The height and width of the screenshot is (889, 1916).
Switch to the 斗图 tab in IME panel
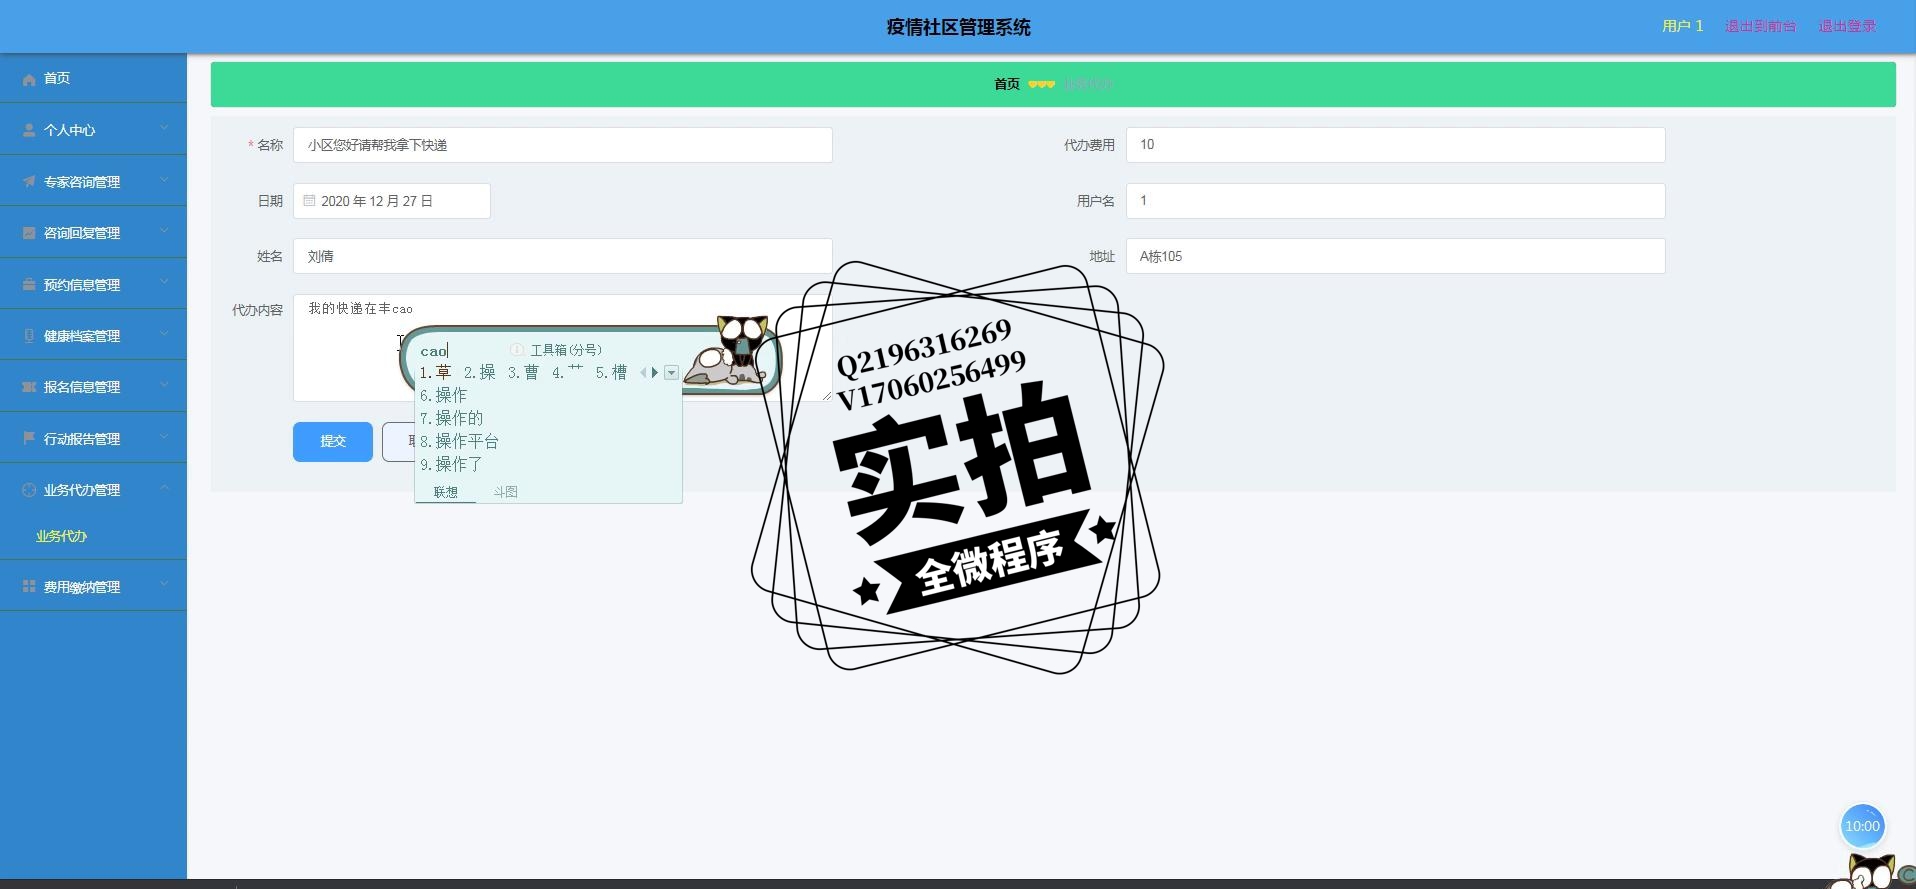[x=505, y=492]
